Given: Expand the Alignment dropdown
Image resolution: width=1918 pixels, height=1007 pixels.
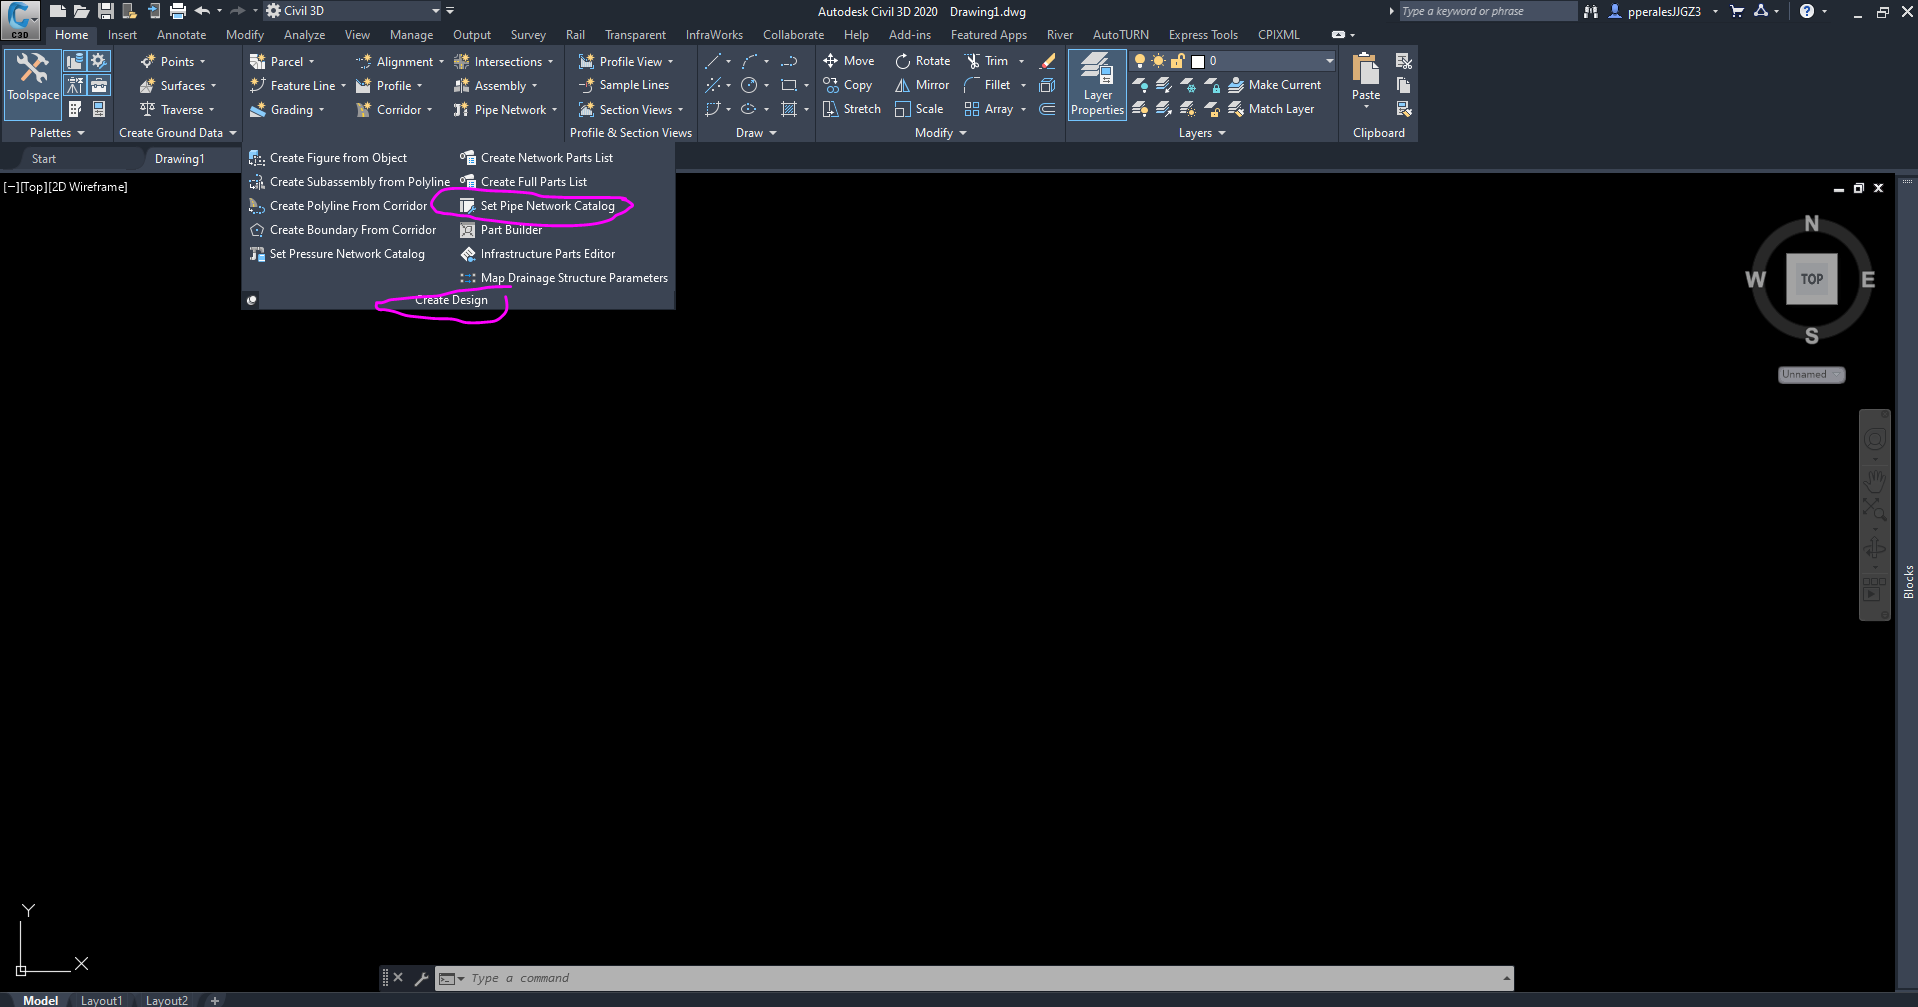Looking at the screenshot, I should click(x=441, y=62).
